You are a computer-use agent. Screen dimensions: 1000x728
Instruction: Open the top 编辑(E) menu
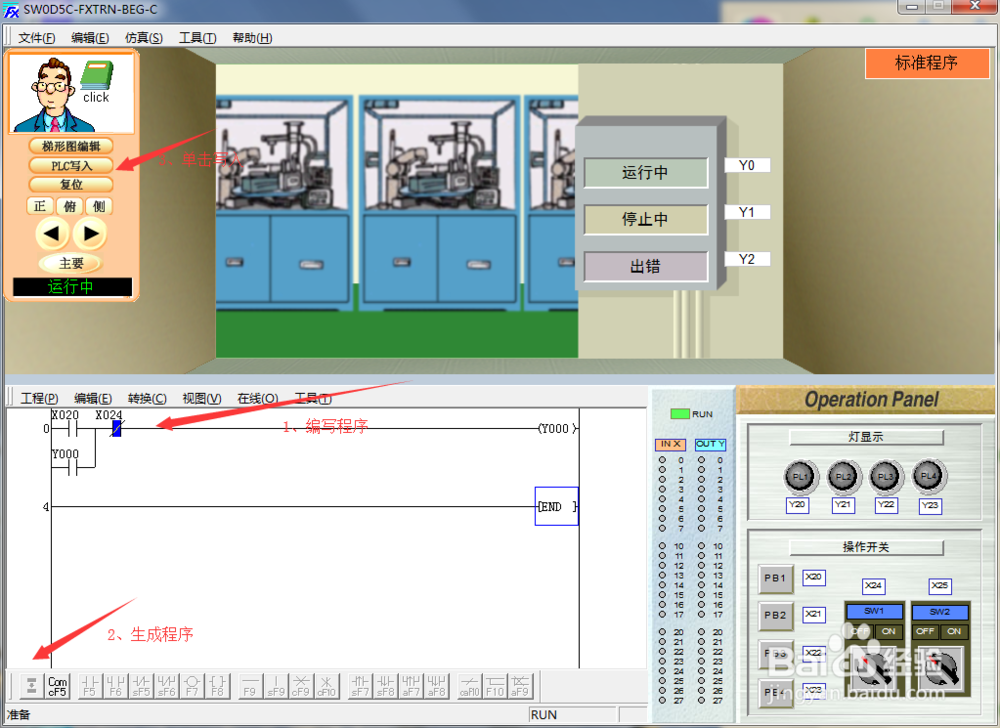point(90,38)
